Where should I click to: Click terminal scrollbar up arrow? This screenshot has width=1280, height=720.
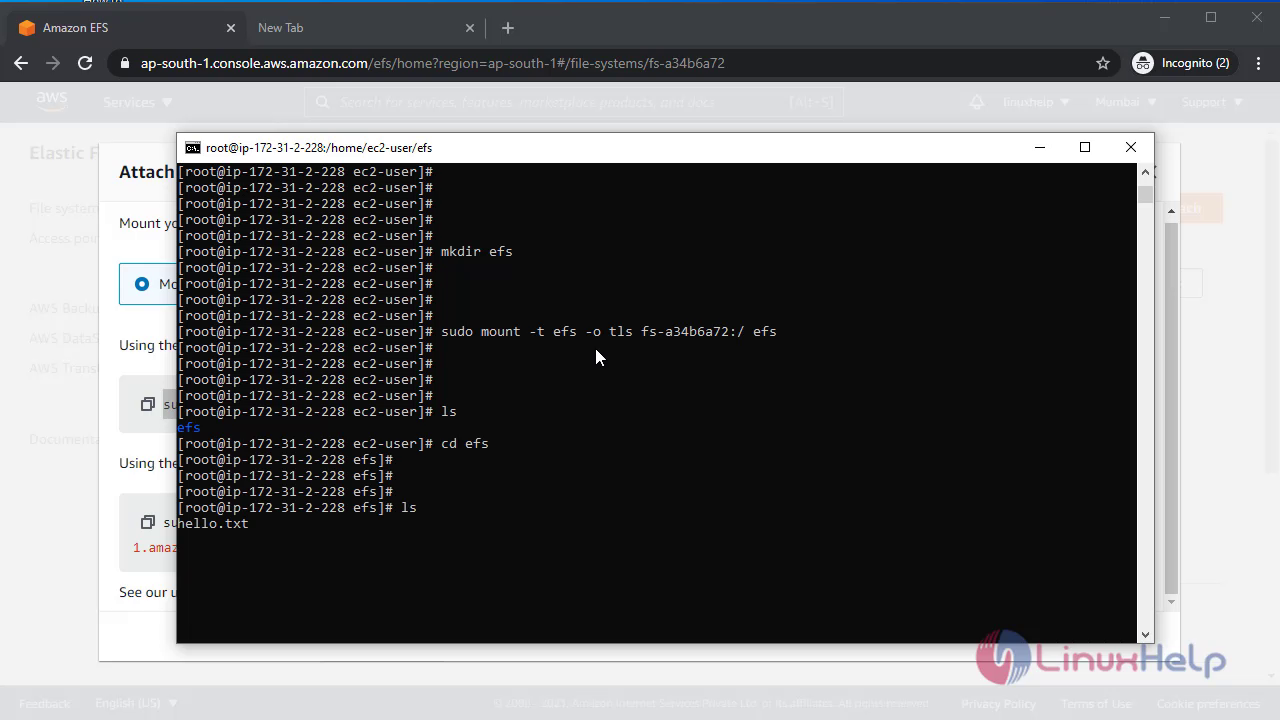(1145, 172)
